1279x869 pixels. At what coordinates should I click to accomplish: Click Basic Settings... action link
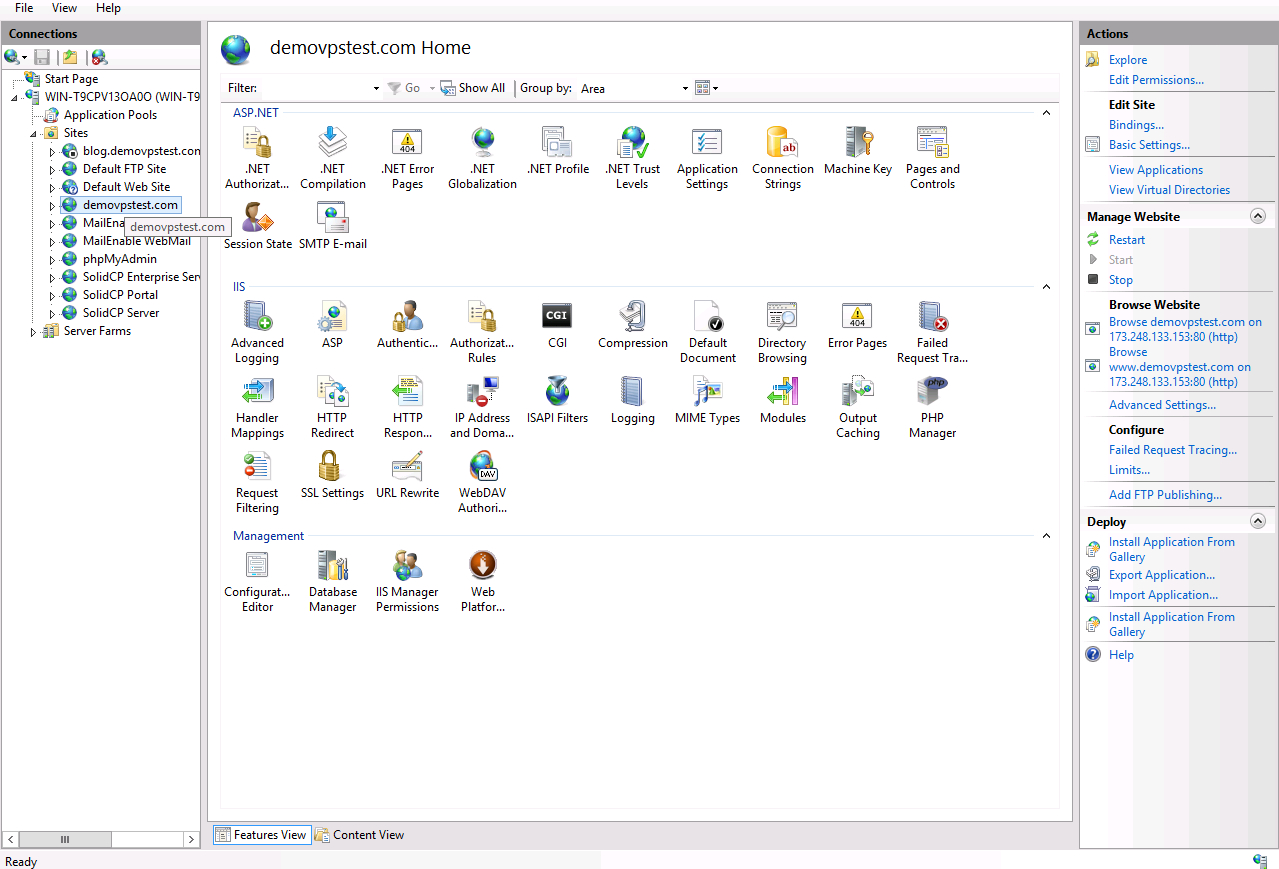[x=1149, y=145]
